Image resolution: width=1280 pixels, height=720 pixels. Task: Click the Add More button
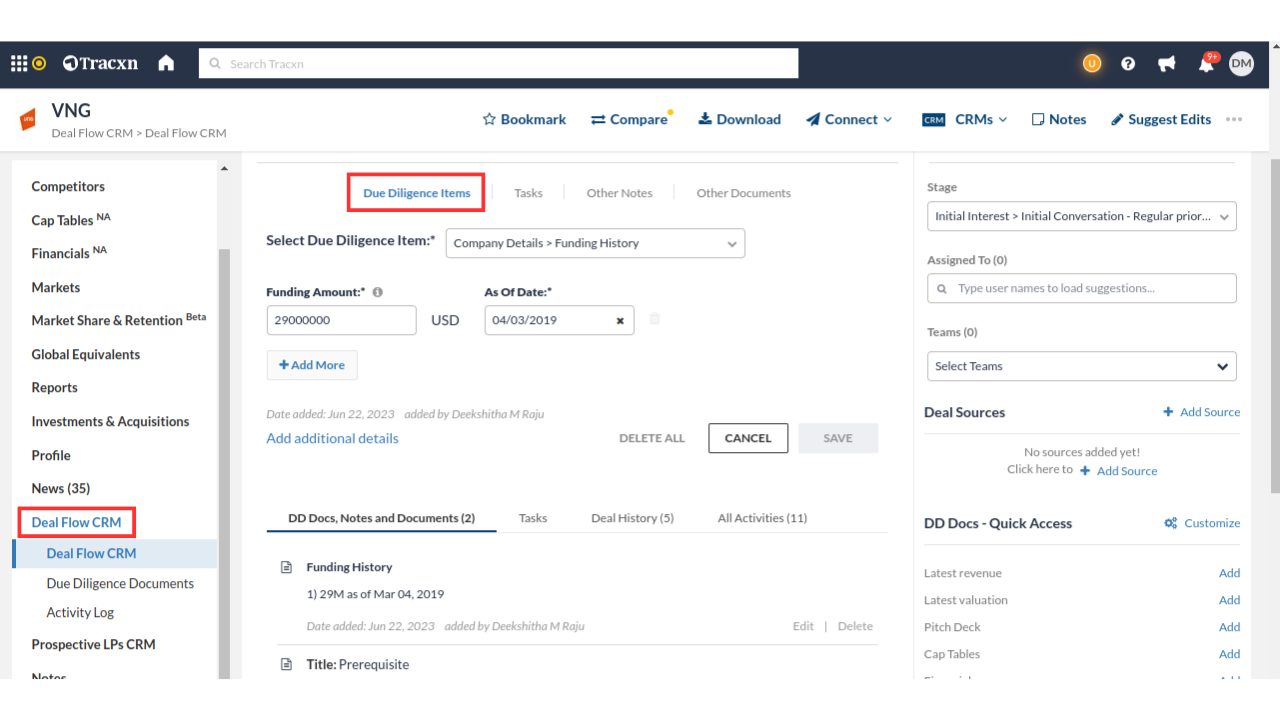pyautogui.click(x=312, y=365)
